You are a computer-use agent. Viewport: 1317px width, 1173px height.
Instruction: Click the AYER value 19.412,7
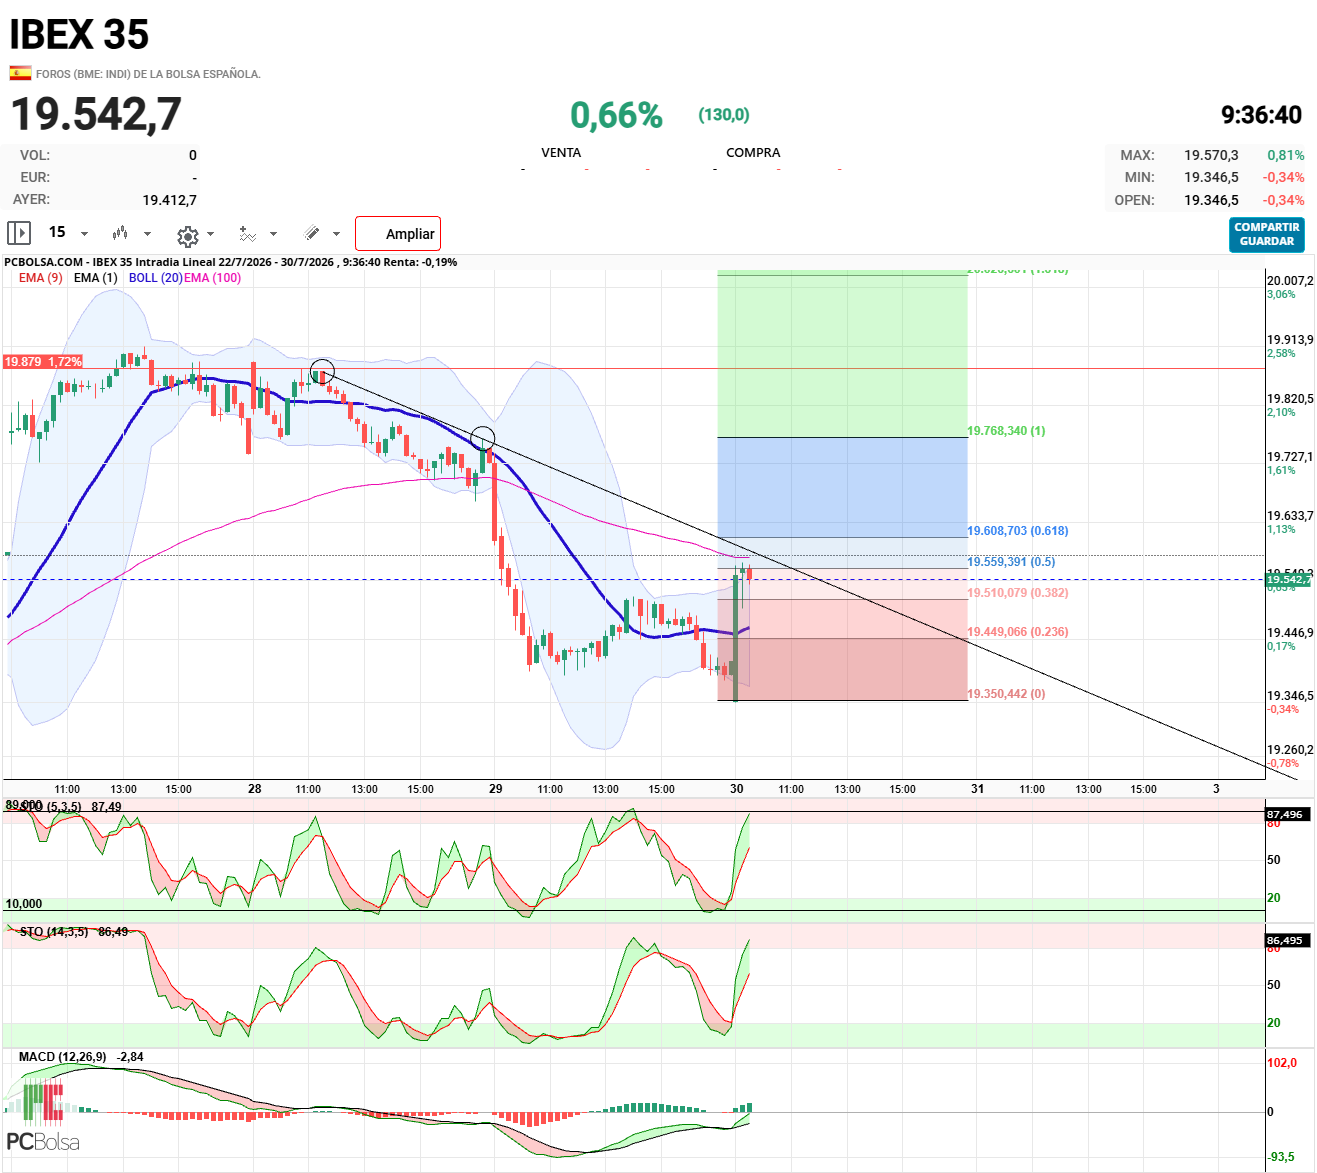[x=170, y=200]
